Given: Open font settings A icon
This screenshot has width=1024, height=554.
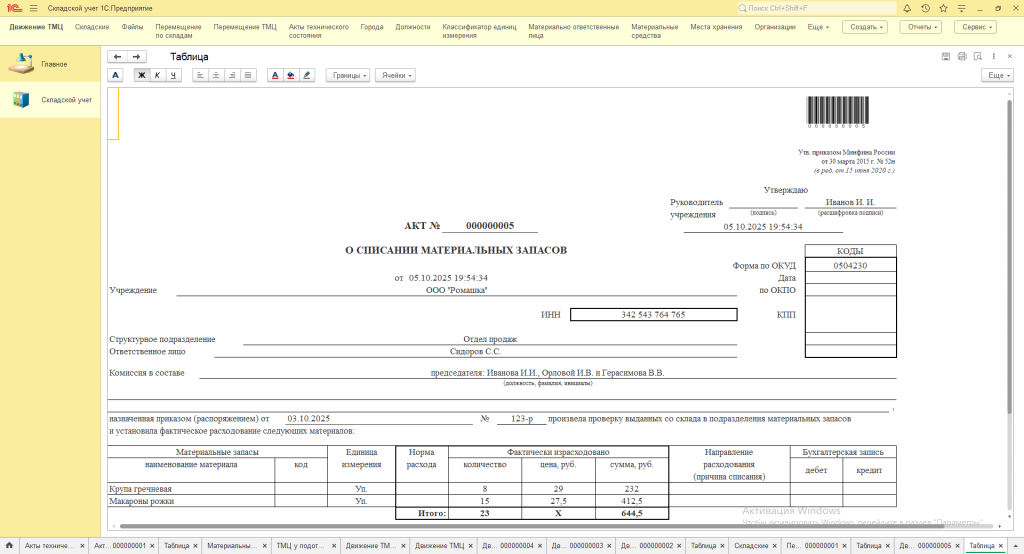Looking at the screenshot, I should point(116,75).
